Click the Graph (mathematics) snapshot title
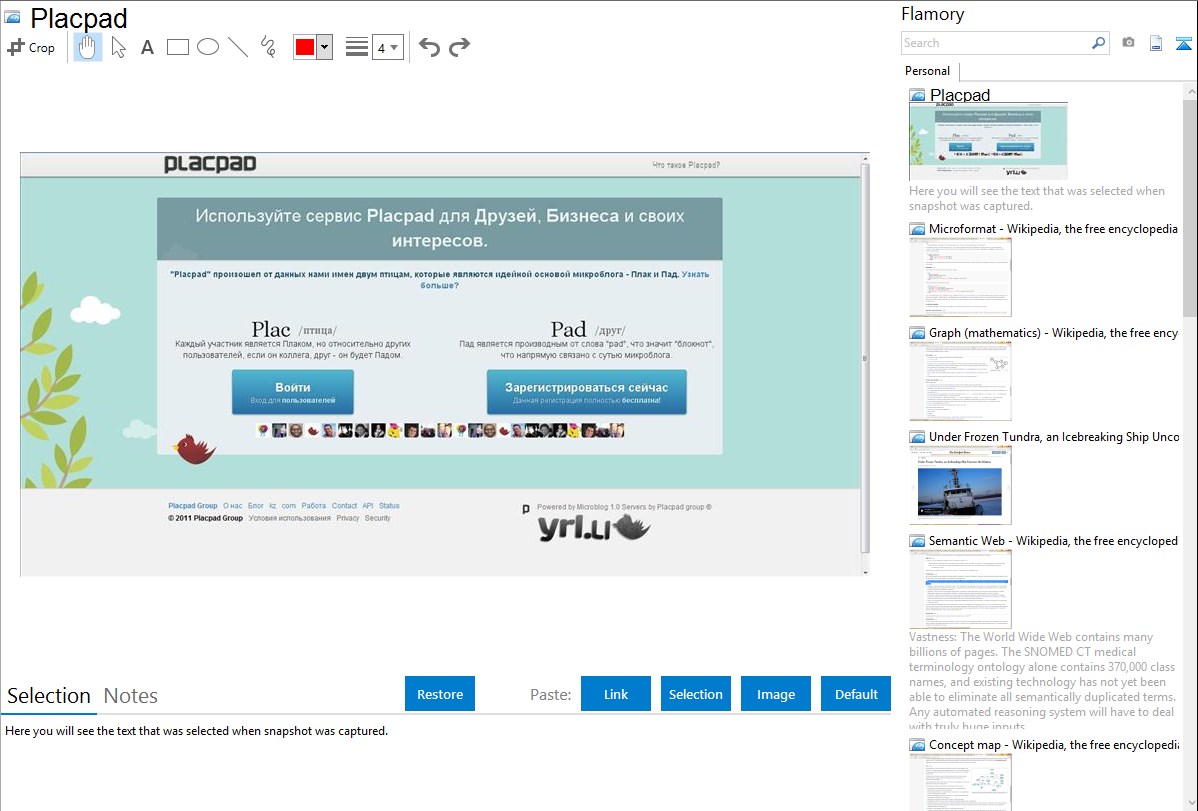Image resolution: width=1198 pixels, height=811 pixels. [1053, 333]
